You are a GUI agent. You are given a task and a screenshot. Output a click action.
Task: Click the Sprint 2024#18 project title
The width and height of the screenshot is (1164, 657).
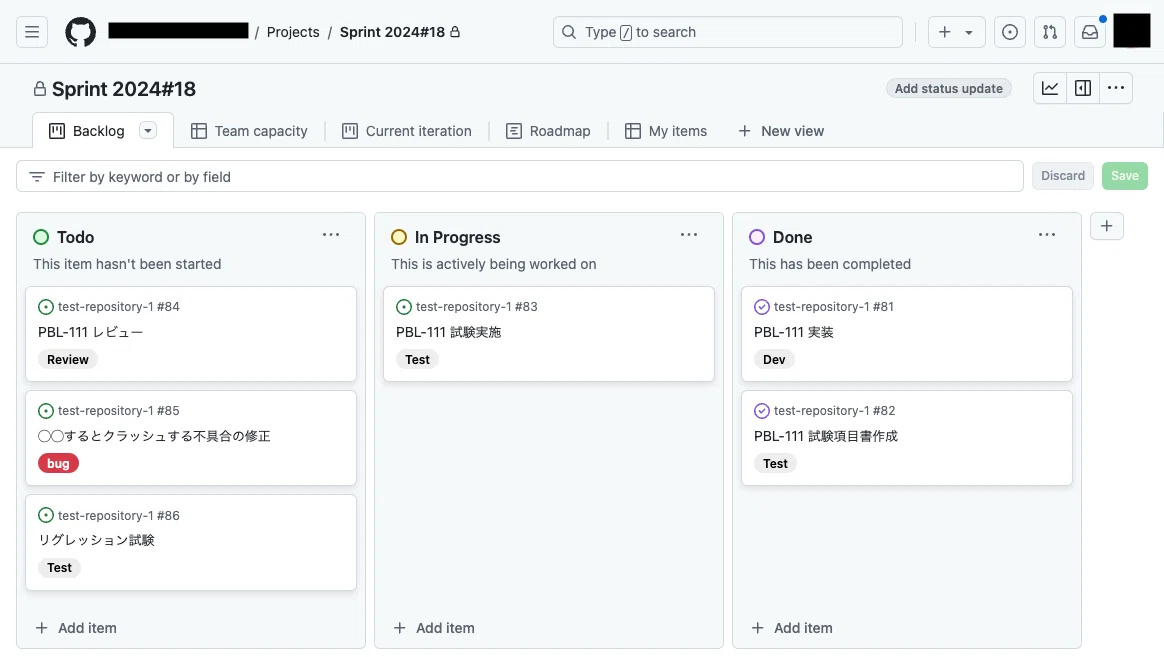124,89
